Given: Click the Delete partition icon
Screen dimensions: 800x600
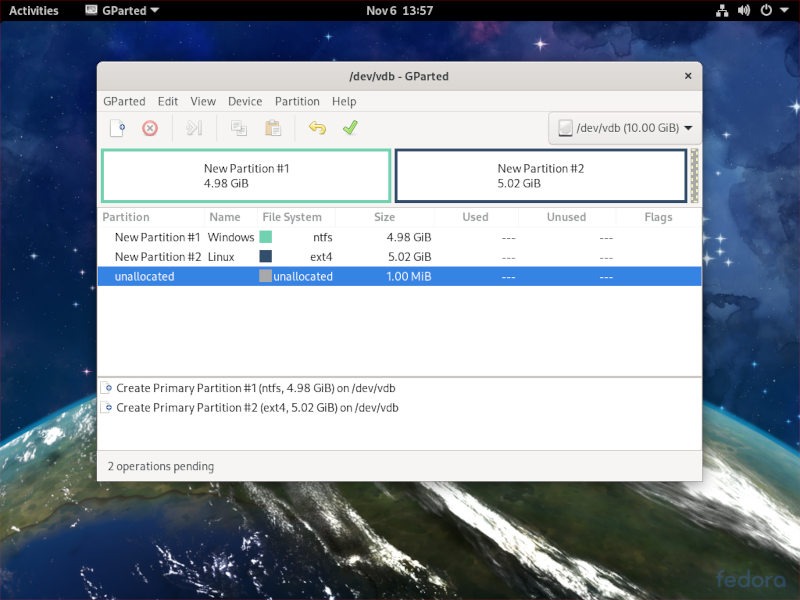Looking at the screenshot, I should click(151, 128).
